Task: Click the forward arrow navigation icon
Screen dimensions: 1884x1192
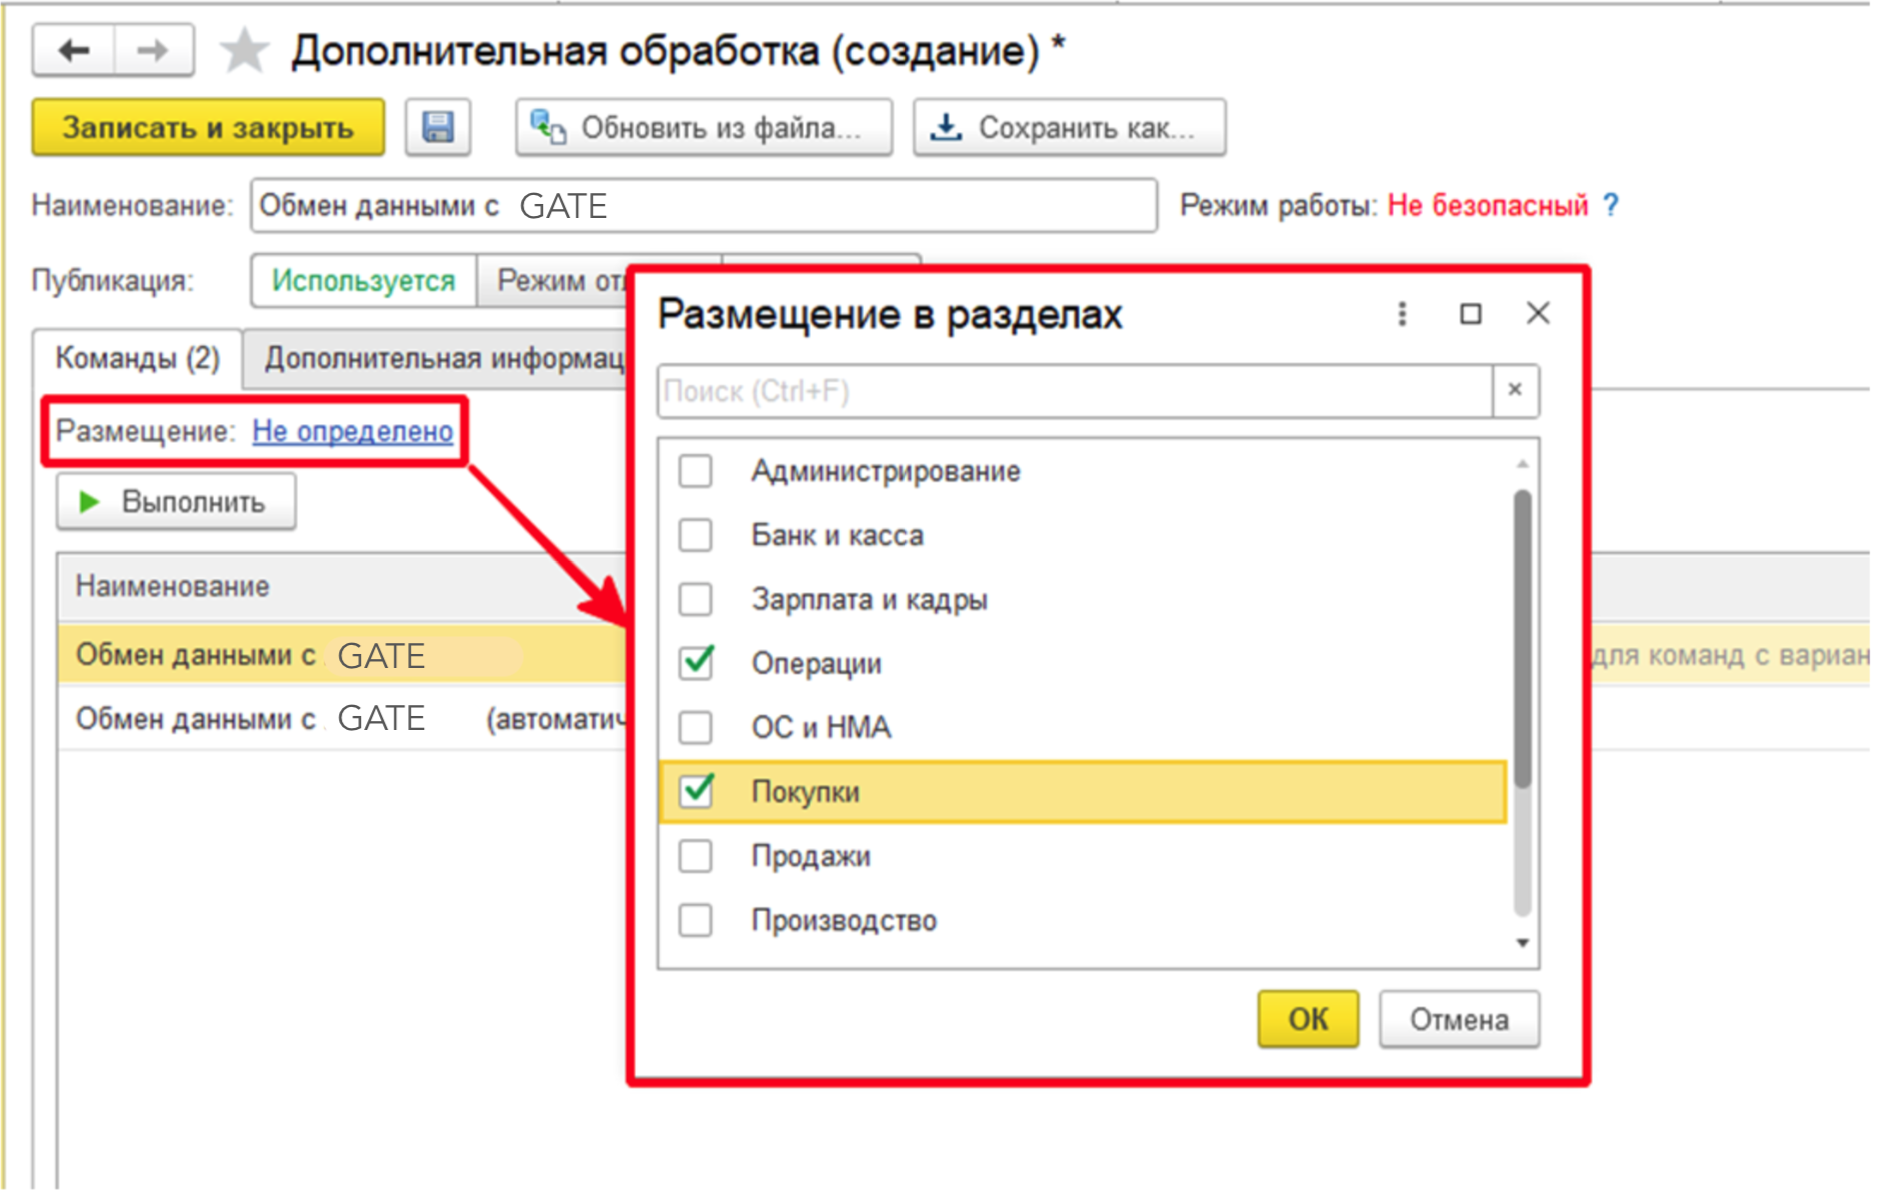Action: tap(153, 50)
